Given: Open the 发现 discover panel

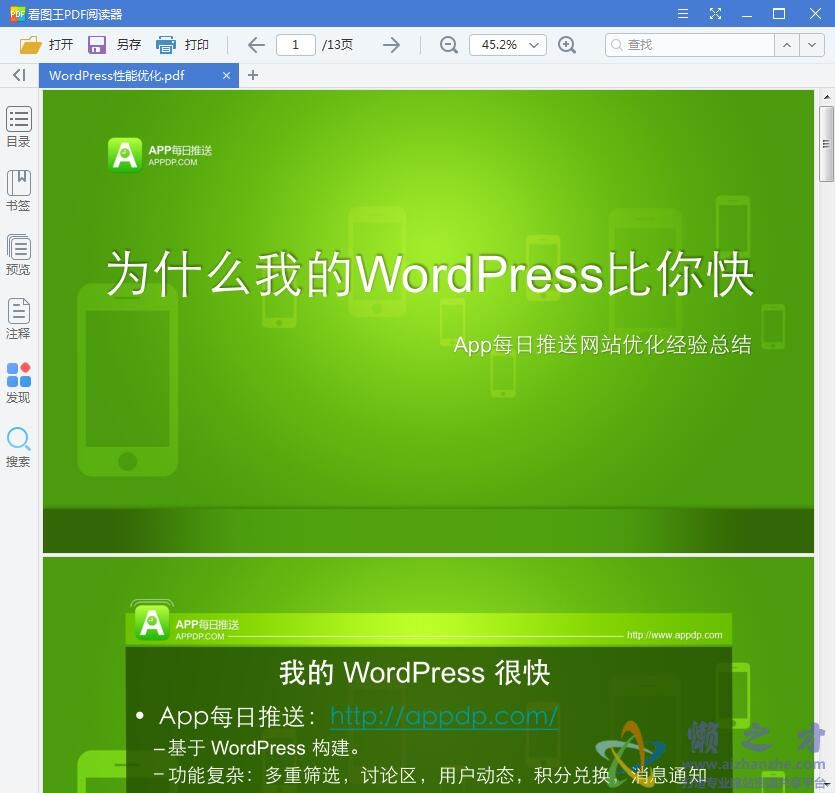Looking at the screenshot, I should (18, 381).
